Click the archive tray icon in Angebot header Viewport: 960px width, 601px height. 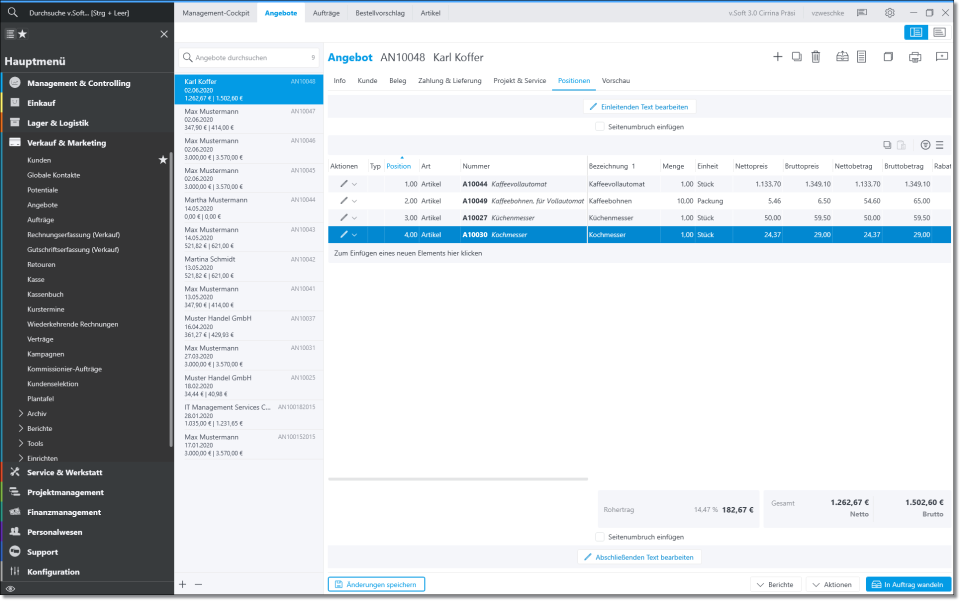click(842, 57)
